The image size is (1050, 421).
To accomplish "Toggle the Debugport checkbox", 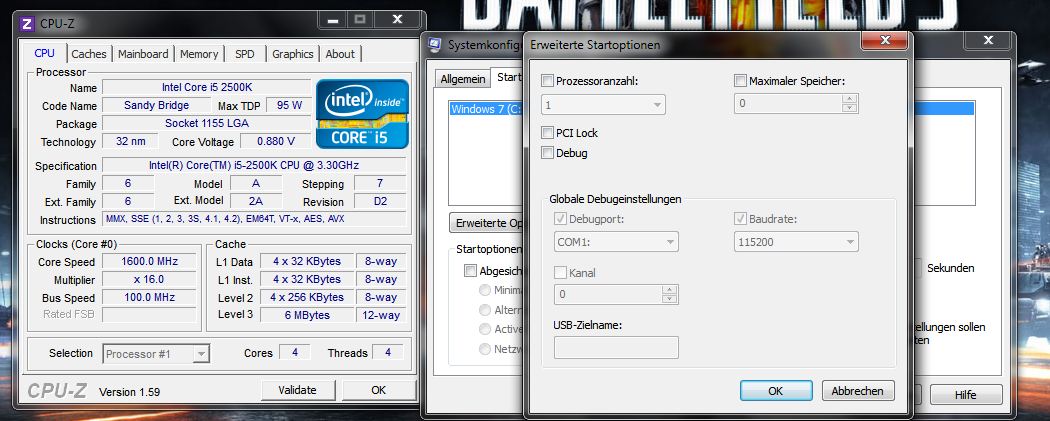I will 560,219.
